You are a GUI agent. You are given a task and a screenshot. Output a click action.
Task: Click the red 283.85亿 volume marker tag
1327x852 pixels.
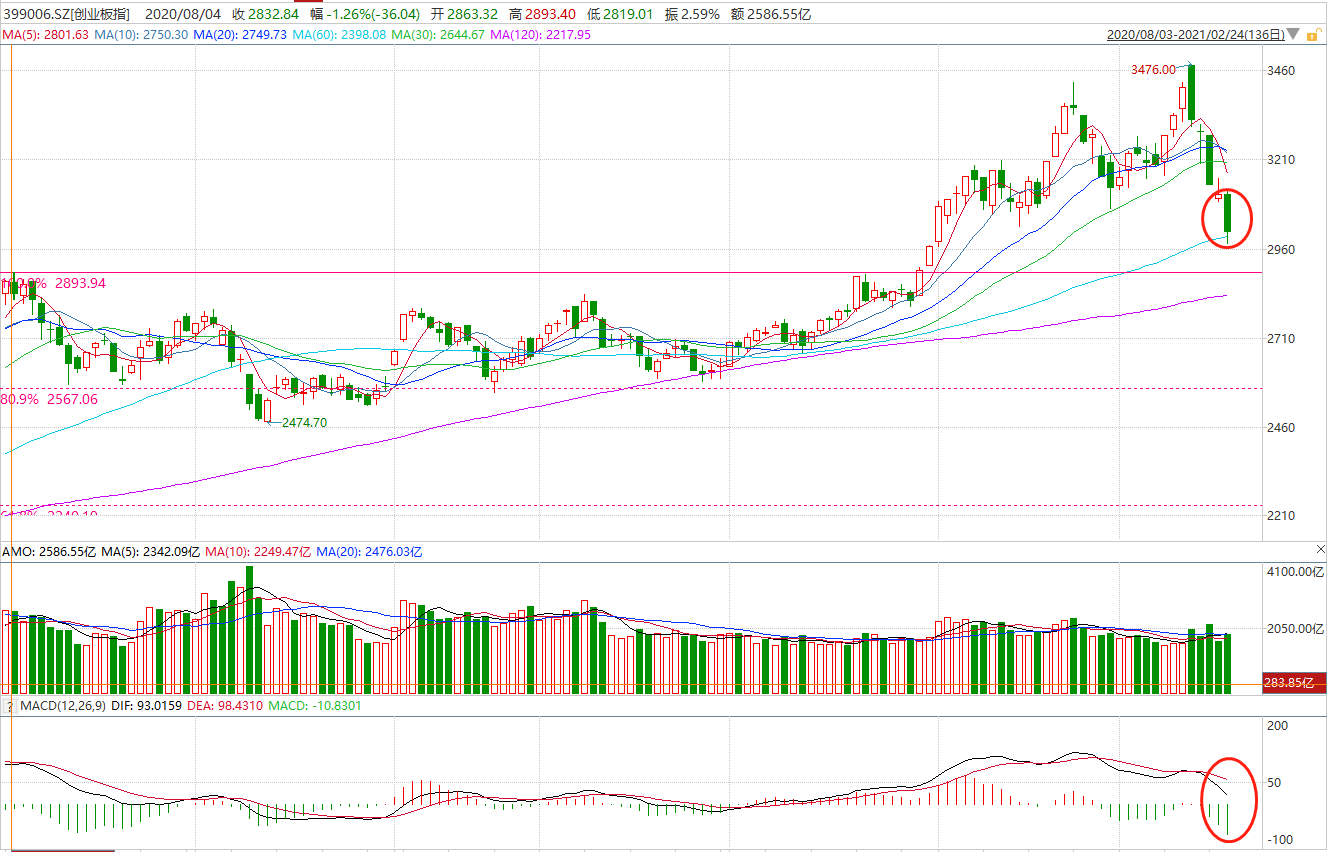click(1292, 684)
